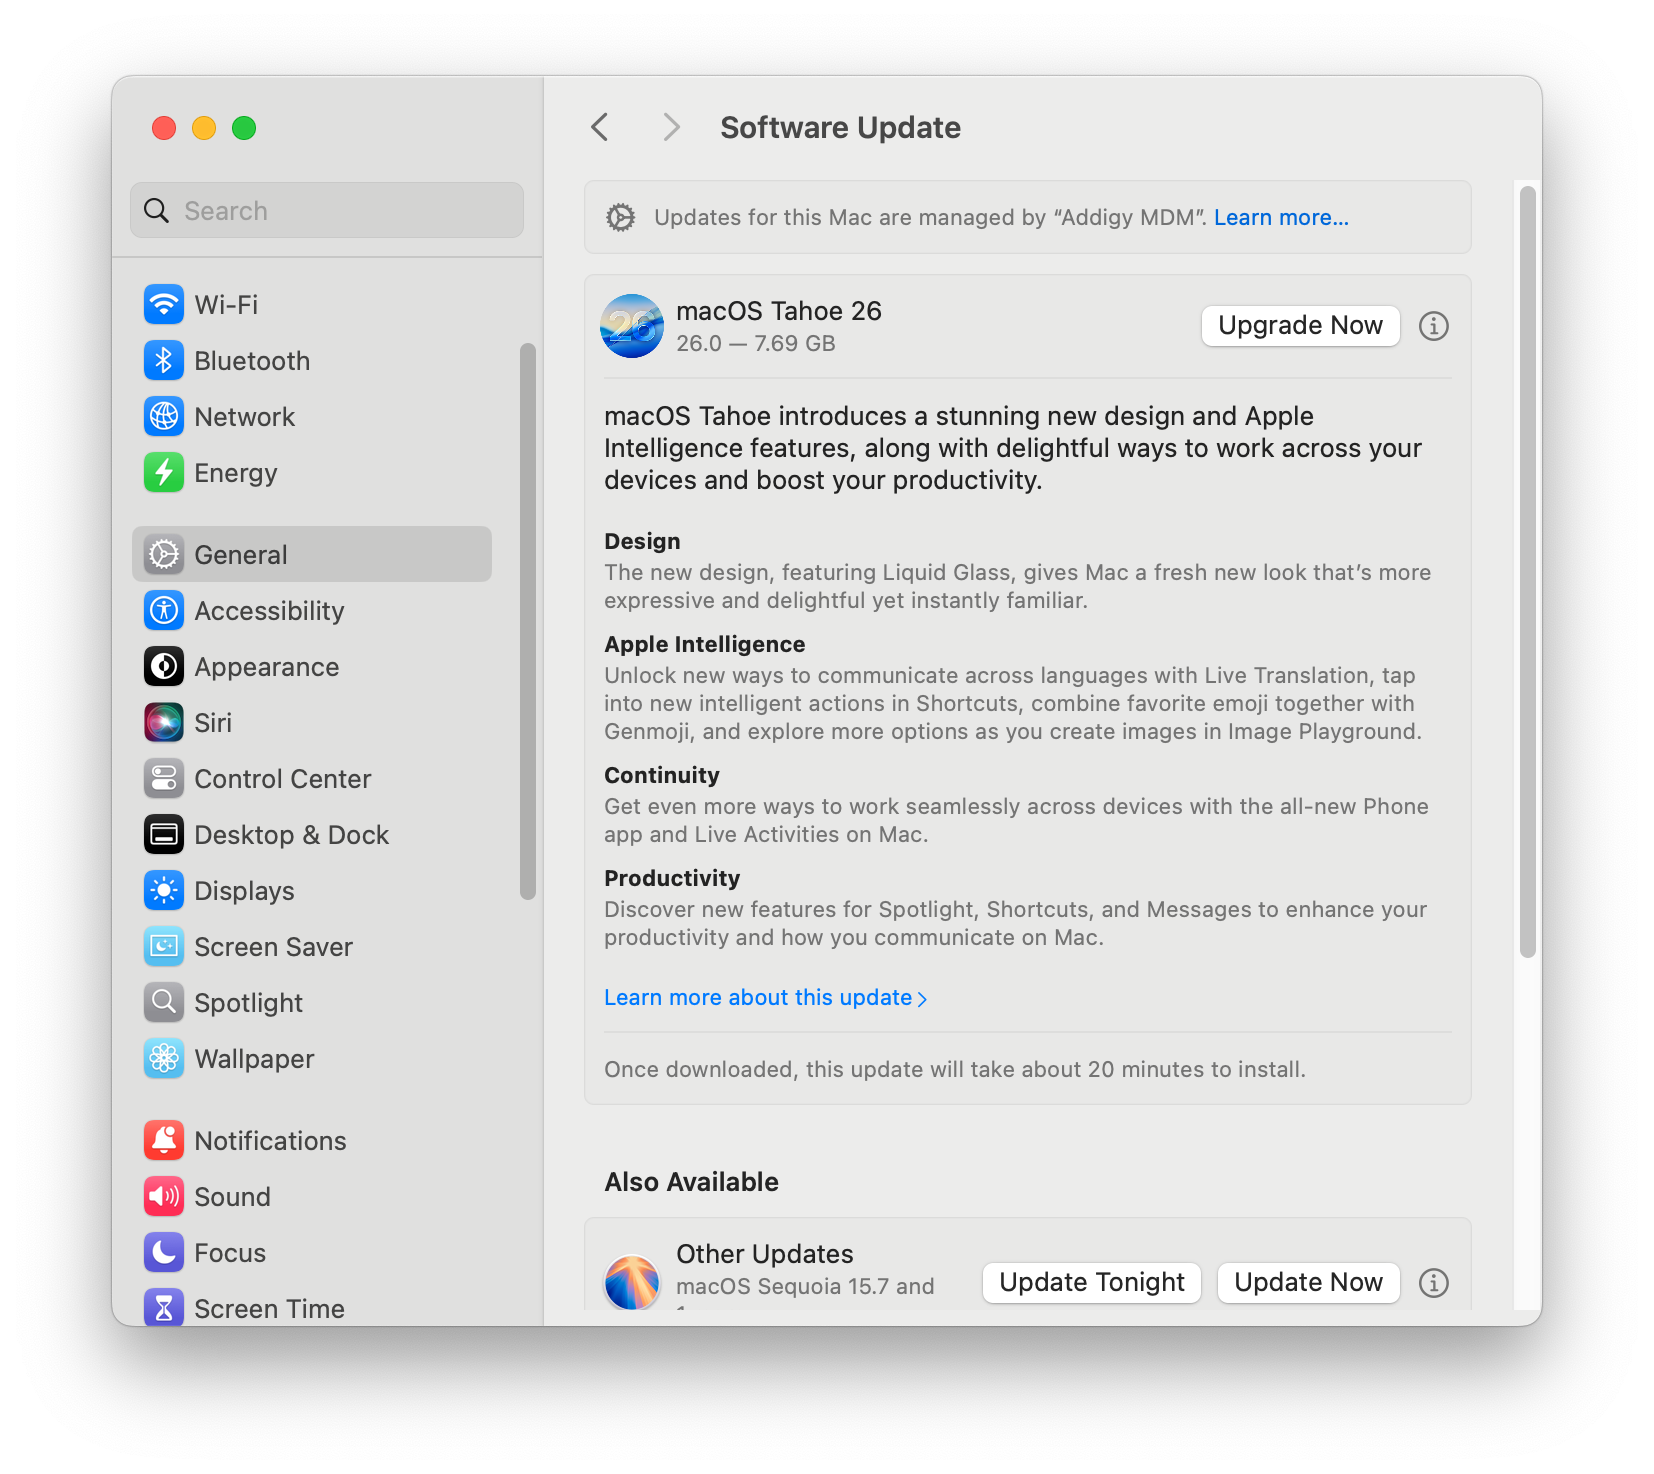Click the Addigy MDM managed notice text

tap(931, 218)
